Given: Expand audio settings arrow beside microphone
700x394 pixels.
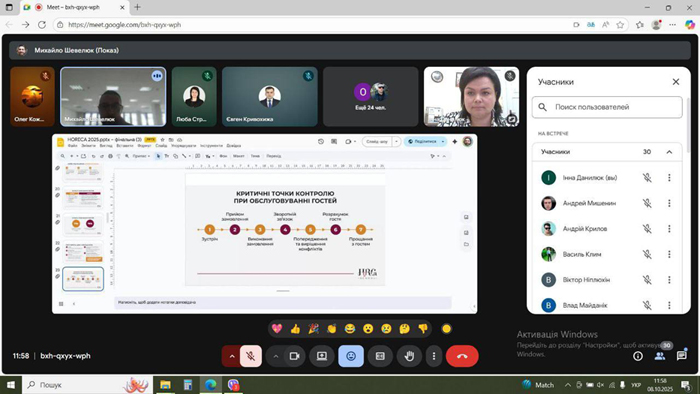Looking at the screenshot, I should (x=232, y=356).
